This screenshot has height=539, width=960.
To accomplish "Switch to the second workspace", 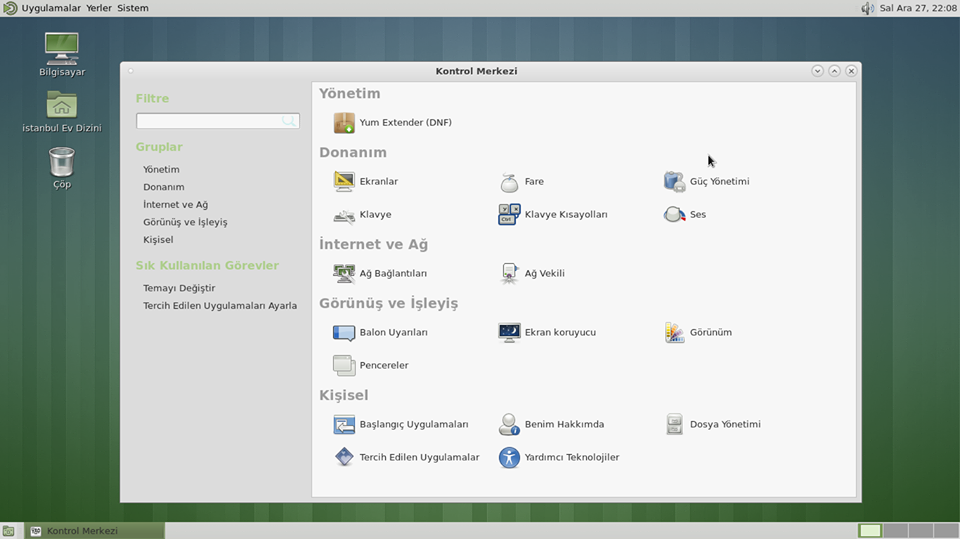I will [895, 531].
